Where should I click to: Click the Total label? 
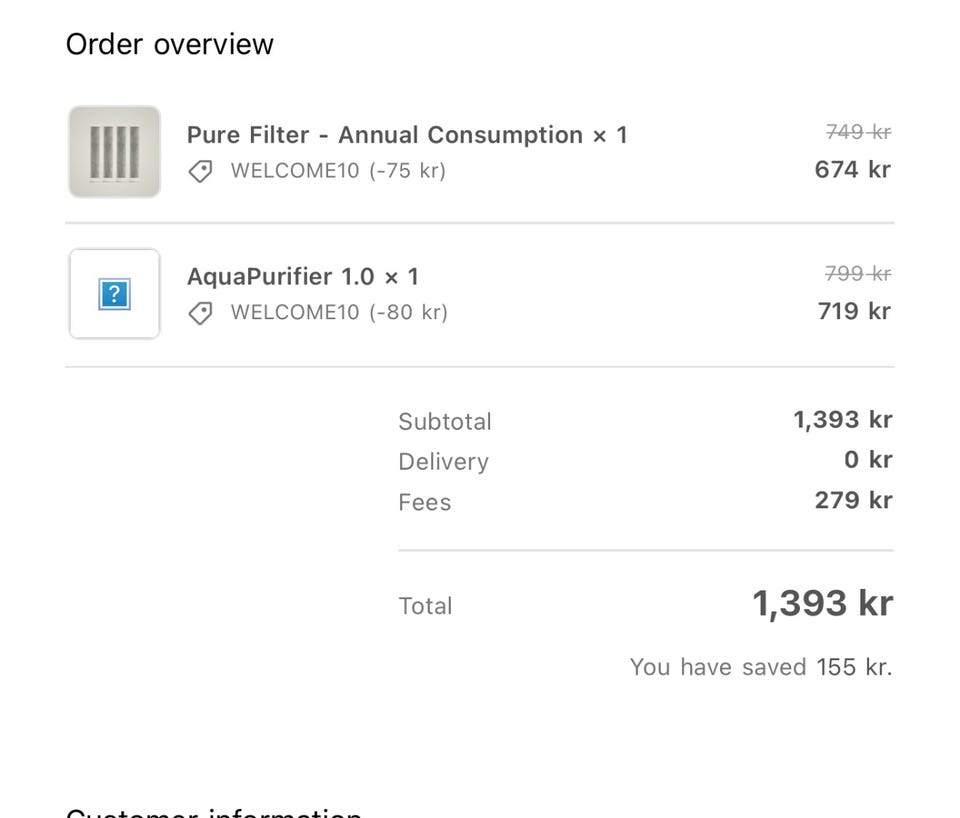[425, 606]
